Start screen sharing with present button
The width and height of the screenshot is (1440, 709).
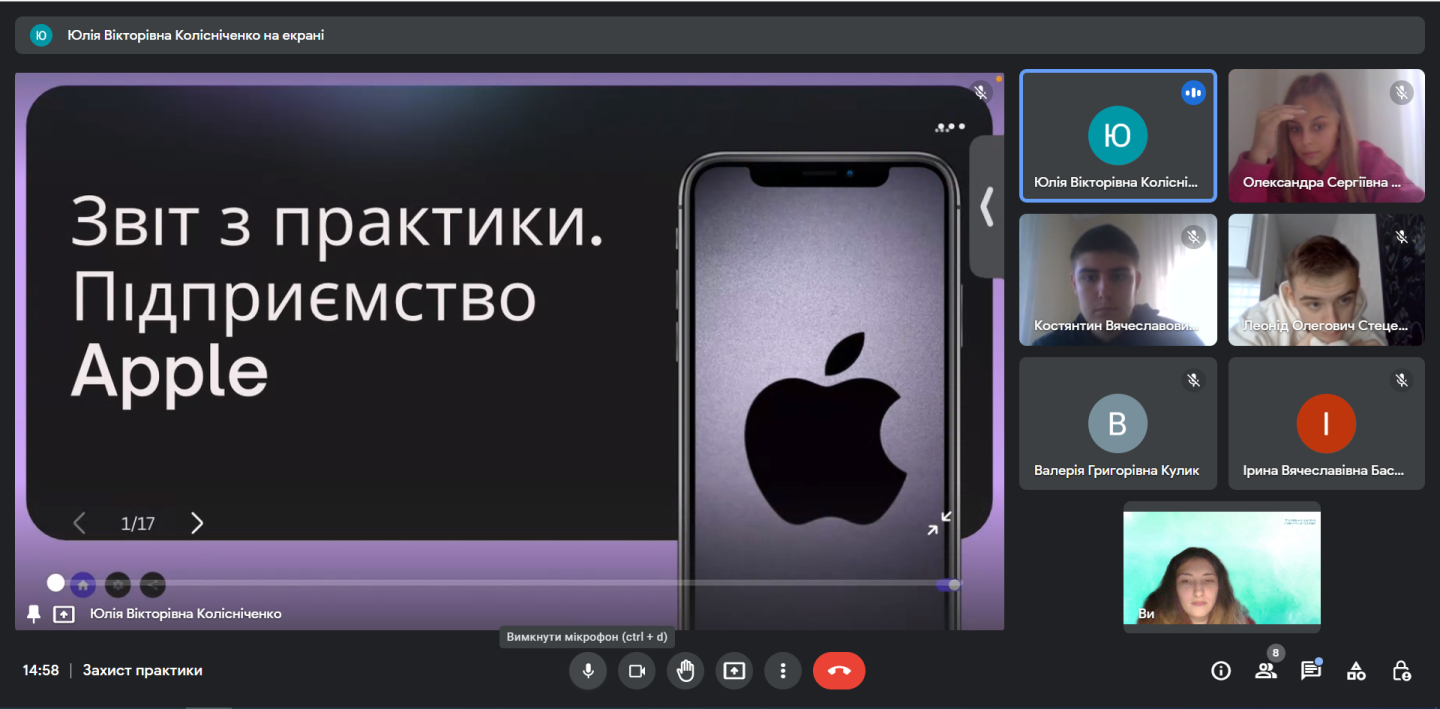734,671
